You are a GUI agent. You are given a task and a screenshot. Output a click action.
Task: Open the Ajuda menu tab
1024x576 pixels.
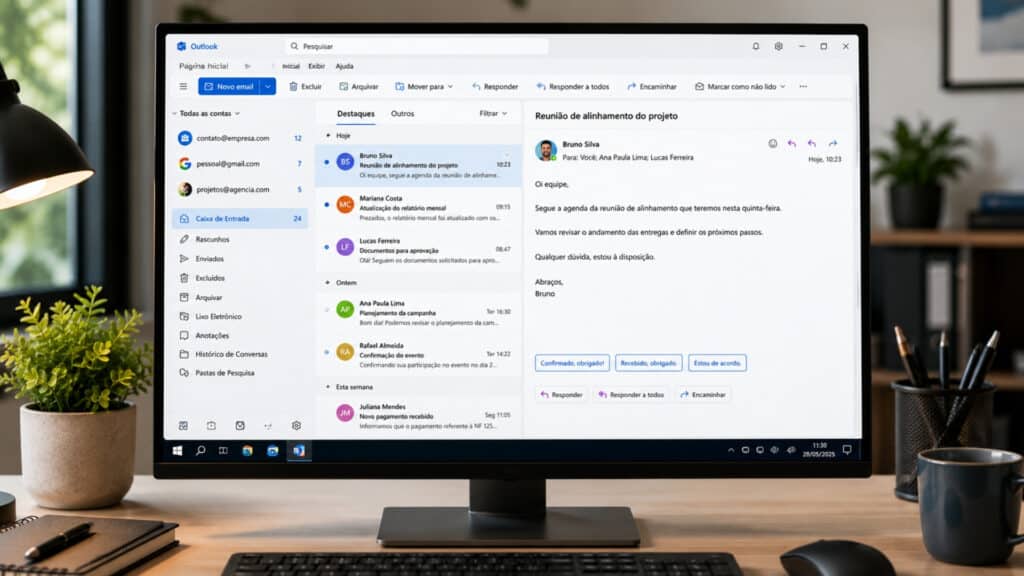click(x=344, y=66)
